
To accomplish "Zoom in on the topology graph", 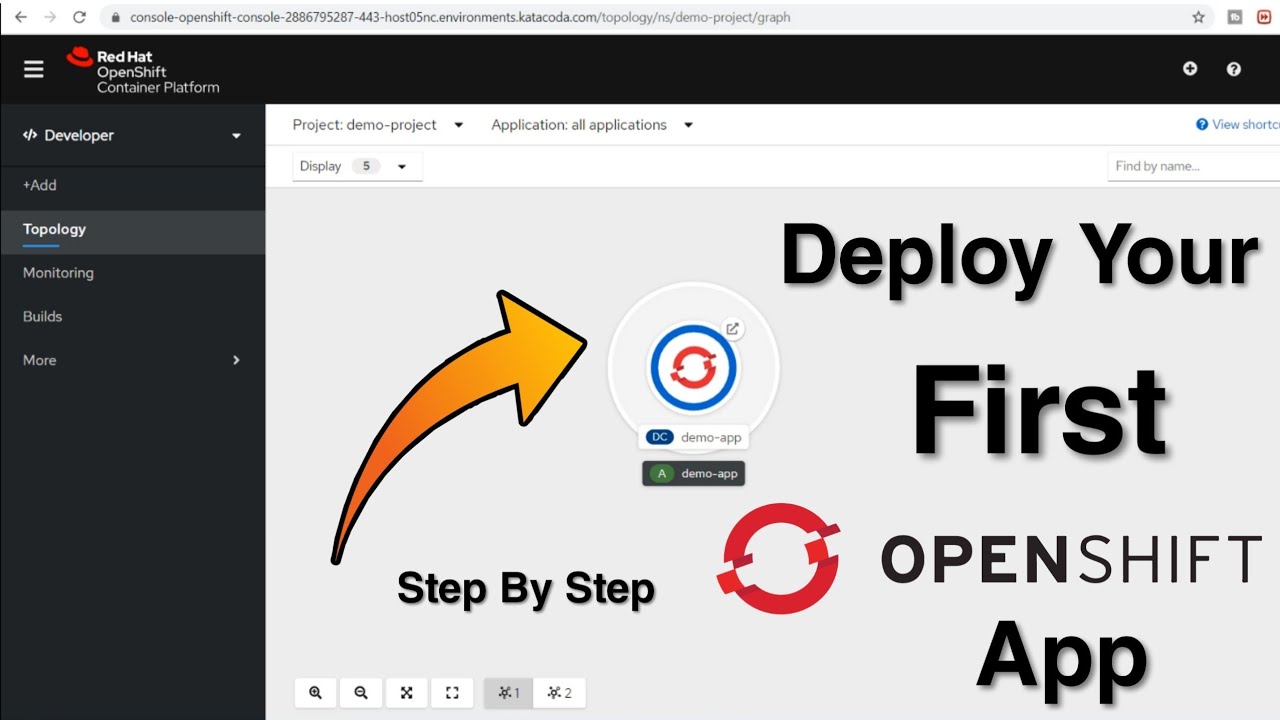I will 315,693.
